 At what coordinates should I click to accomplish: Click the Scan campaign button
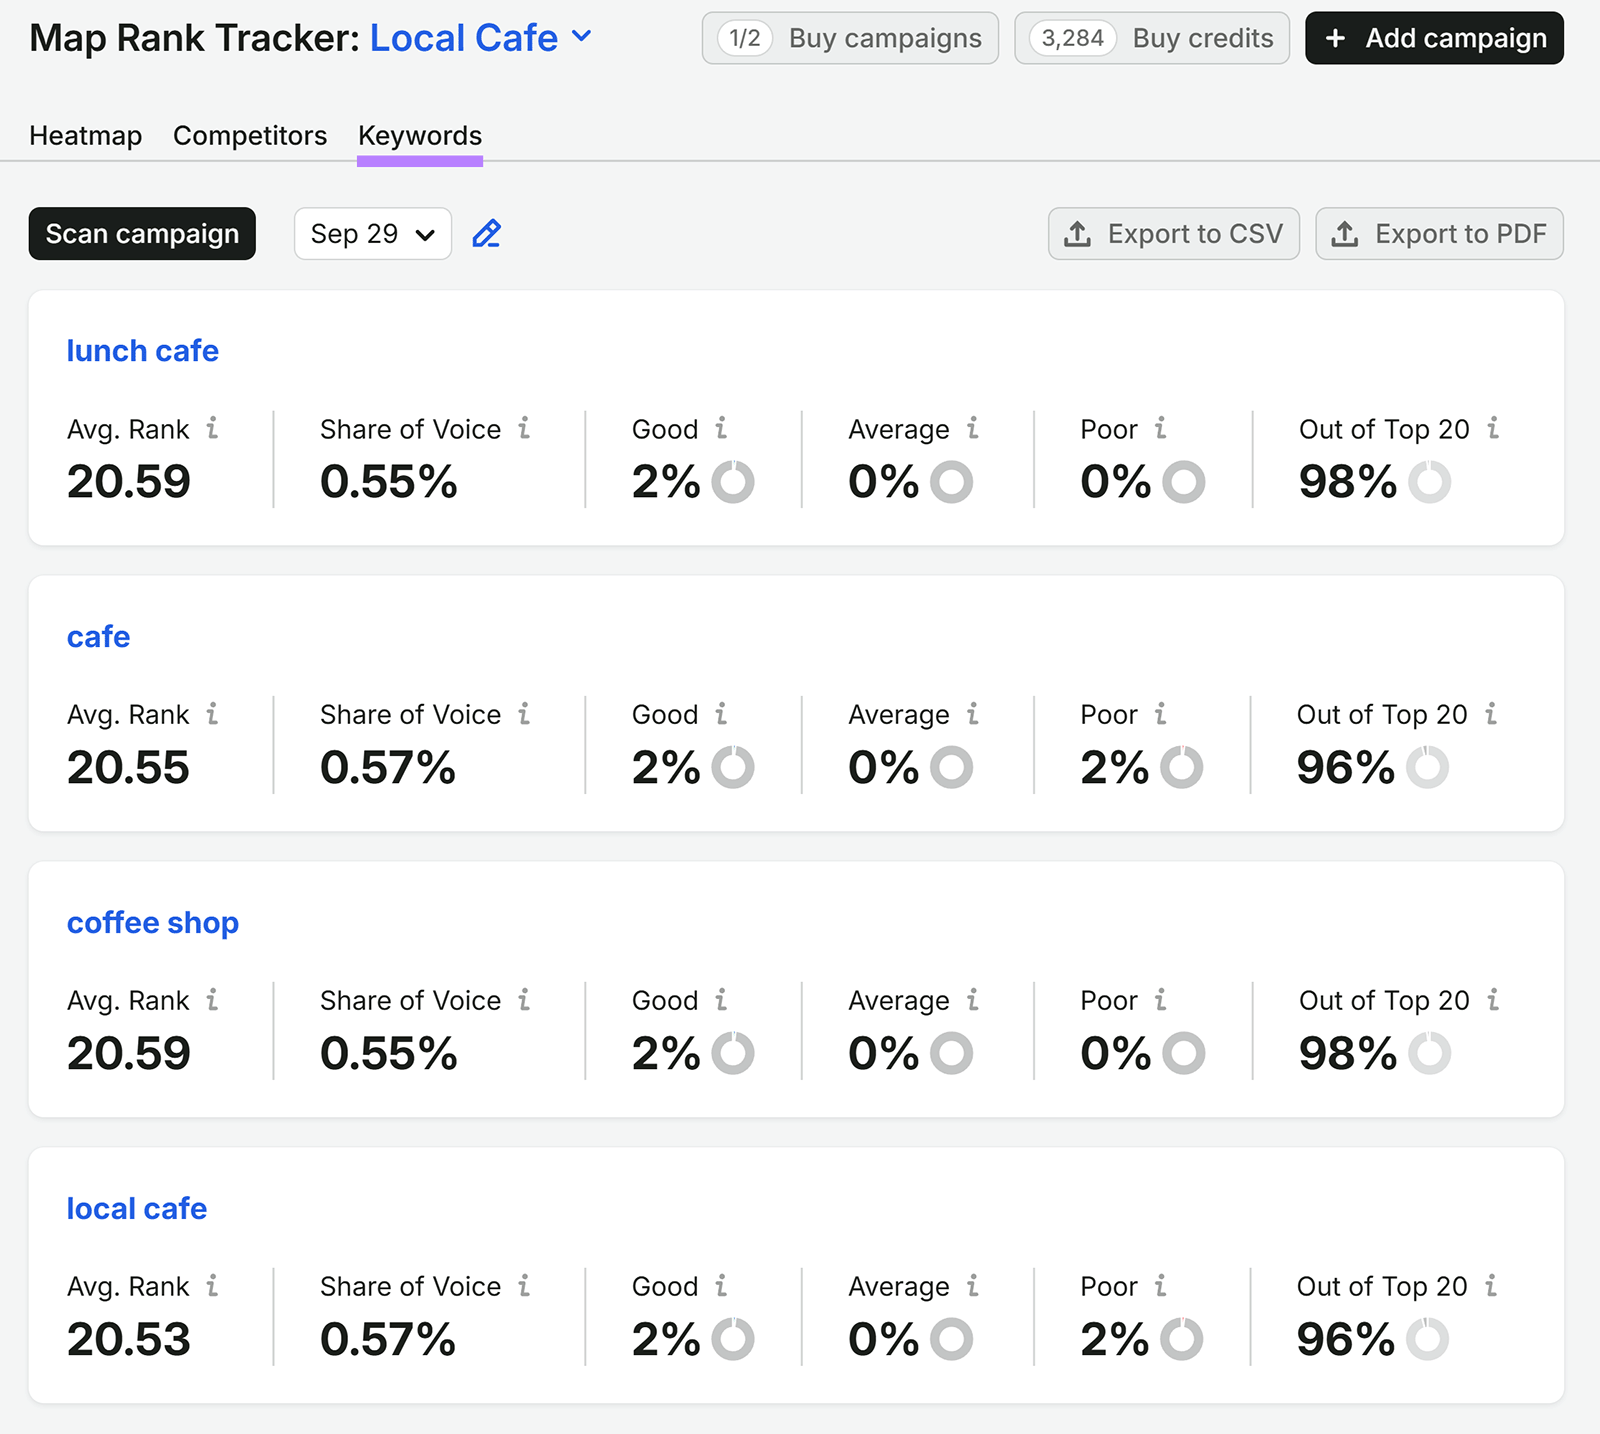pyautogui.click(x=142, y=234)
